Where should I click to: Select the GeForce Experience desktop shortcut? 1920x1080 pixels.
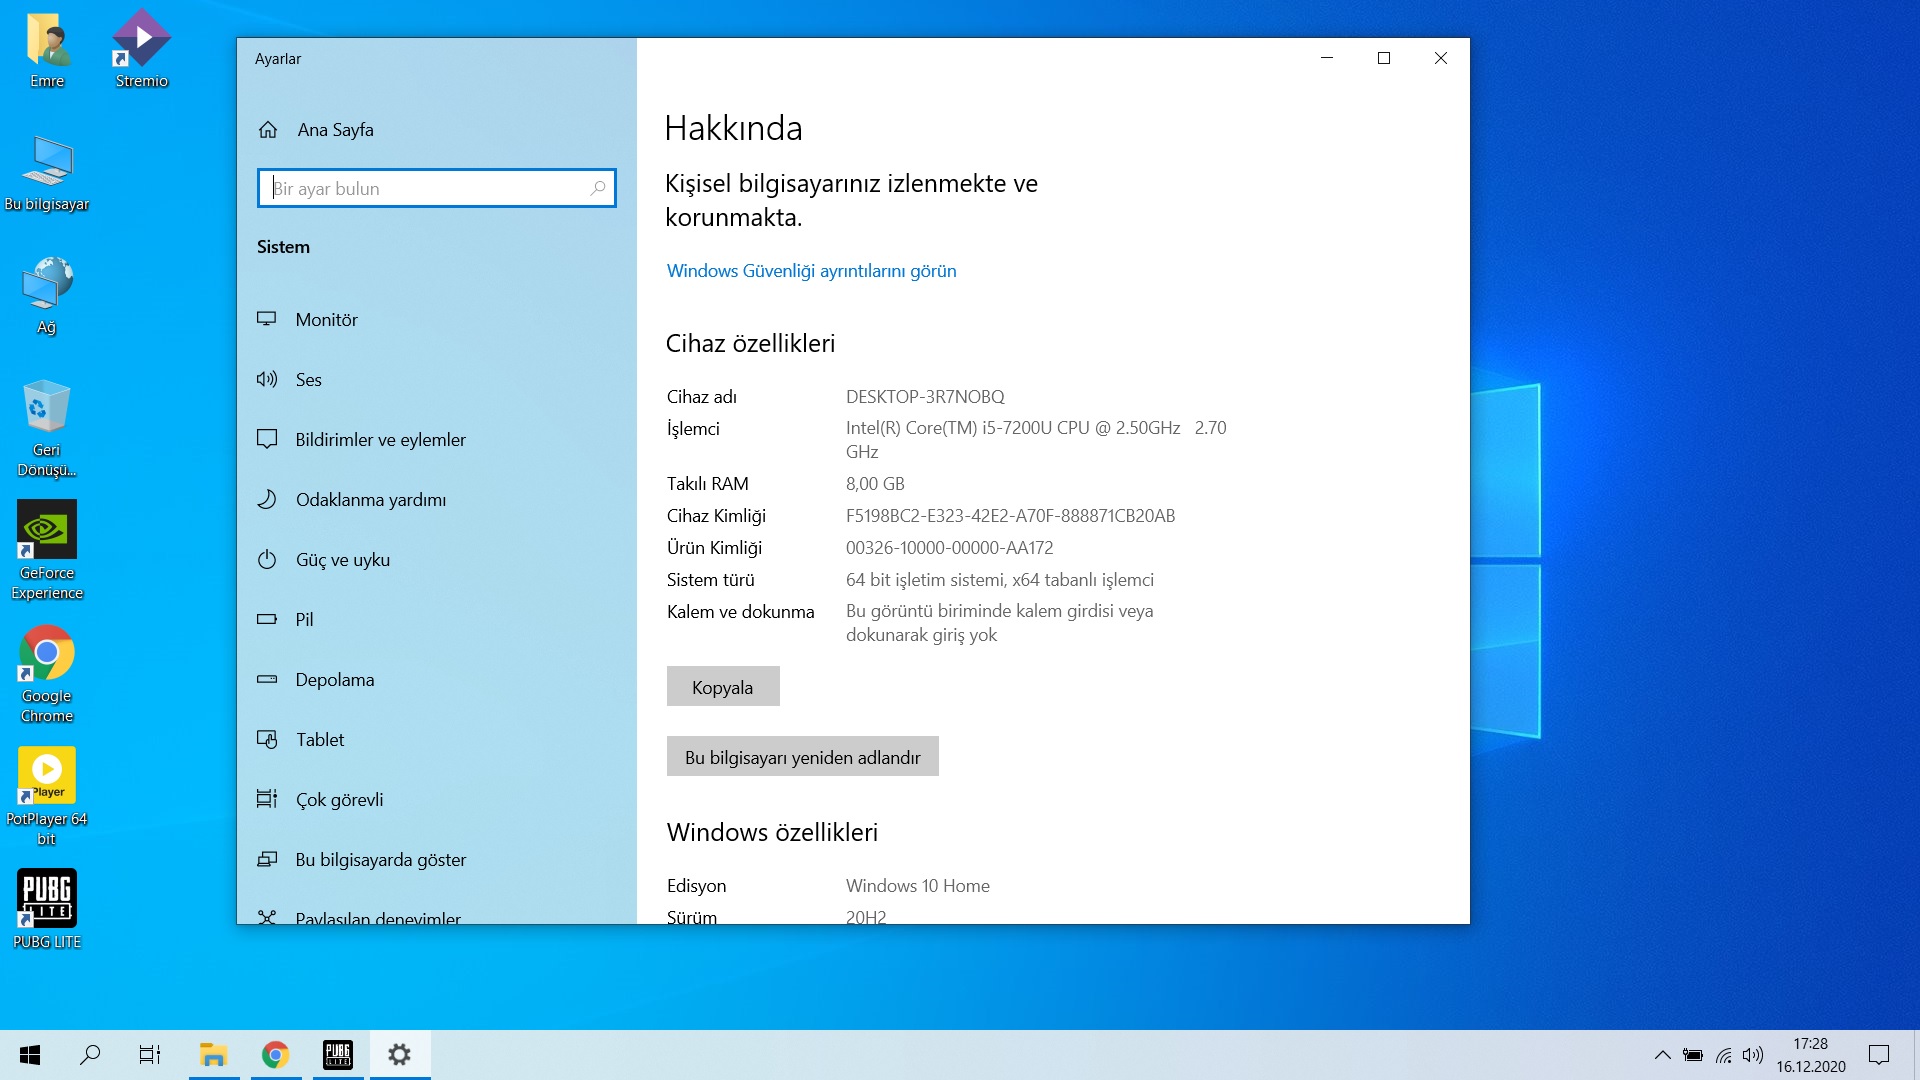[x=47, y=551]
